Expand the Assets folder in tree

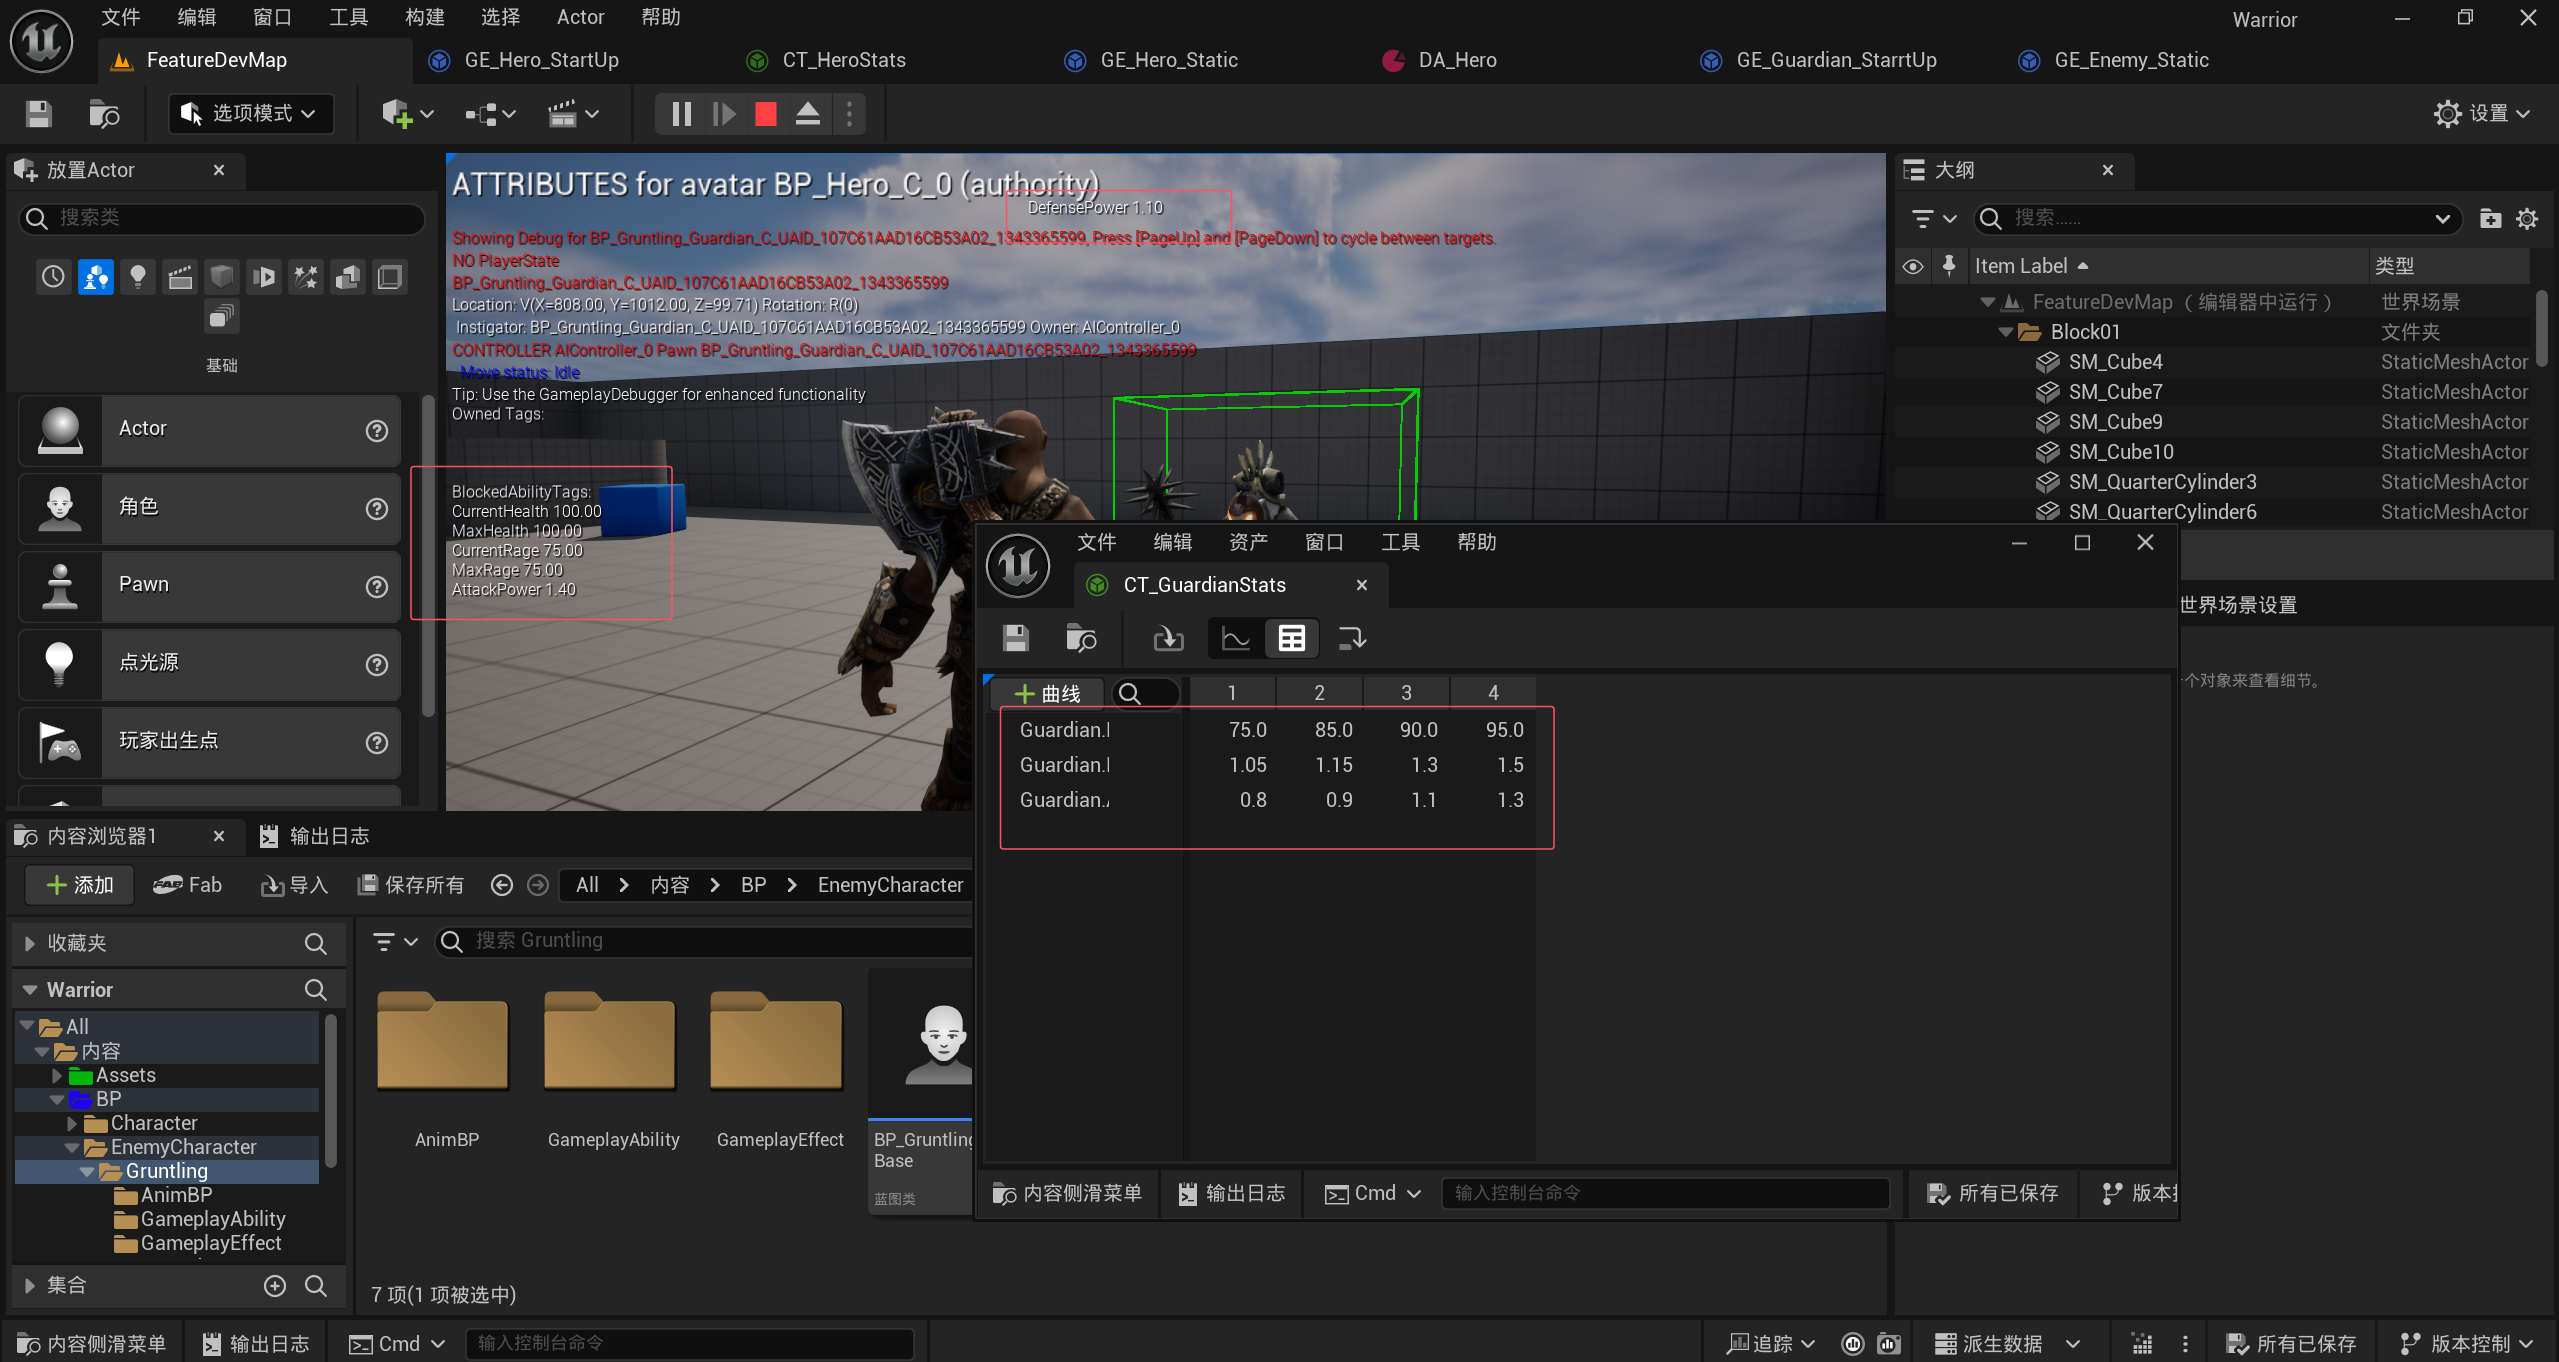pyautogui.click(x=57, y=1076)
